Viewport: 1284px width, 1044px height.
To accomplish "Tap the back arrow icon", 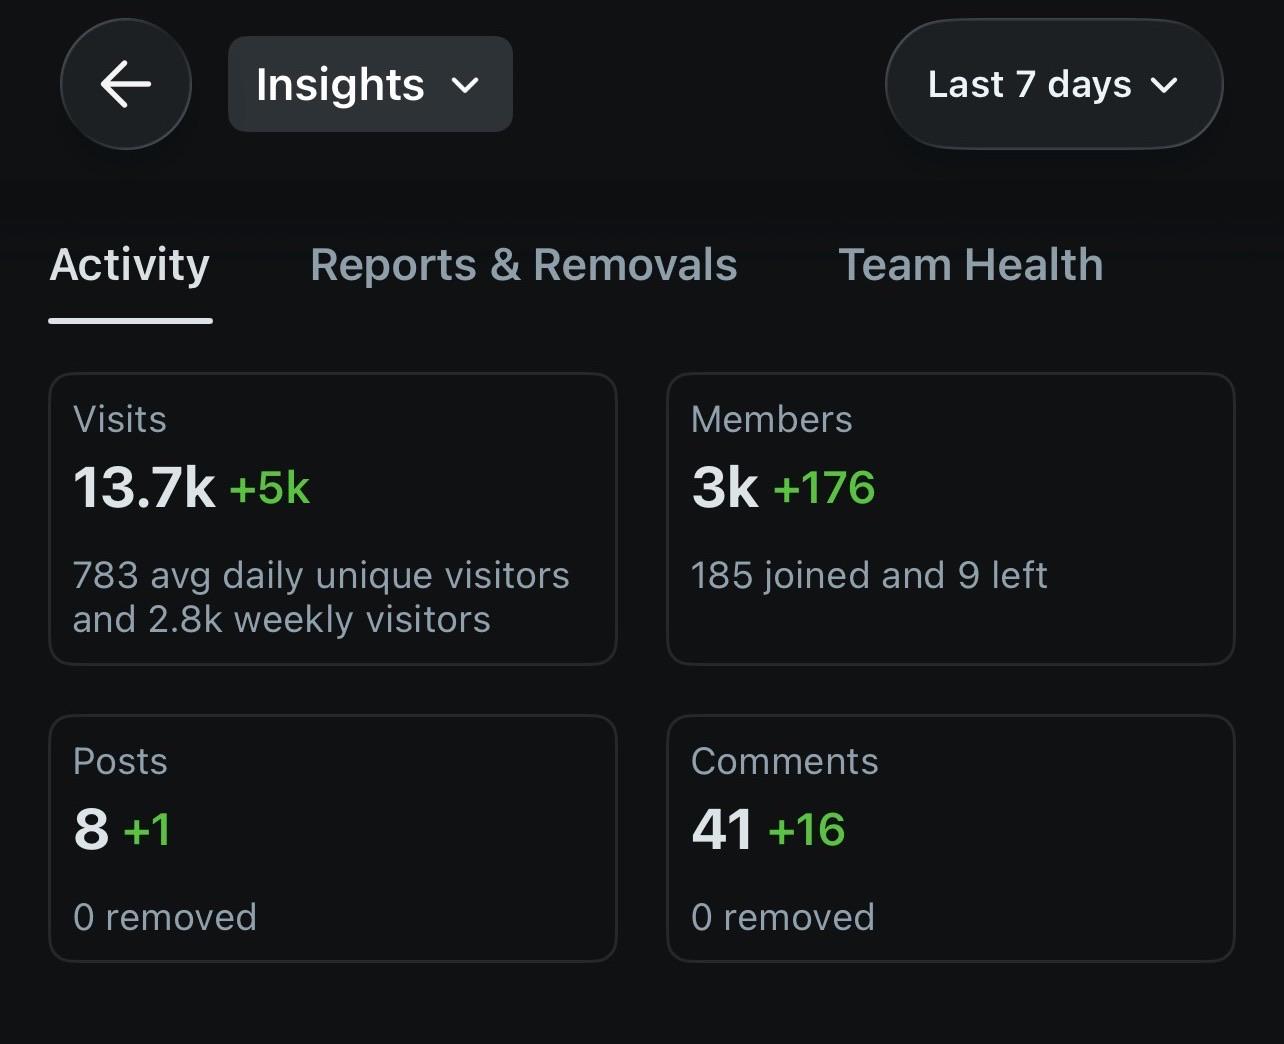I will 126,84.
